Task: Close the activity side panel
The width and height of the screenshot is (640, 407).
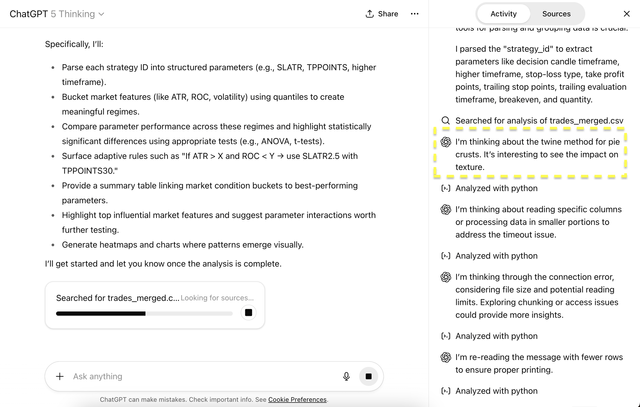Action: 627,14
